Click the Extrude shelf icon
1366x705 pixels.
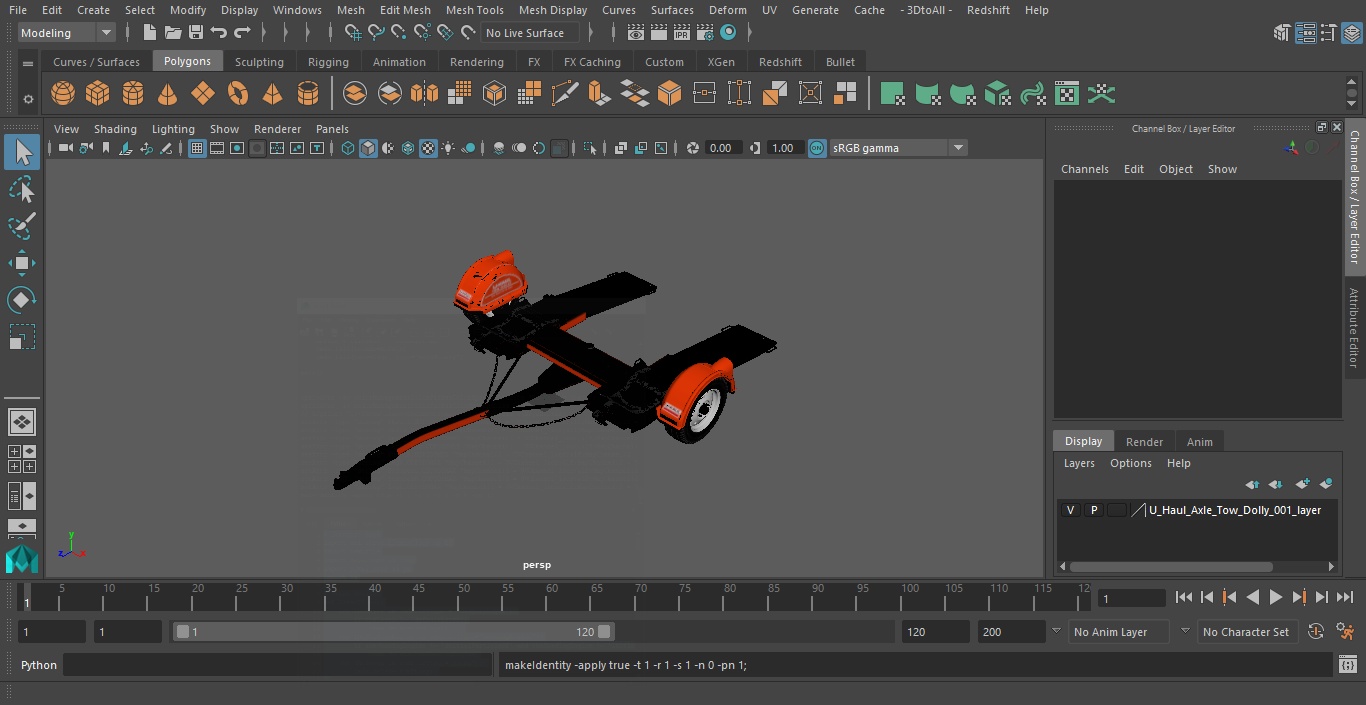[x=599, y=94]
